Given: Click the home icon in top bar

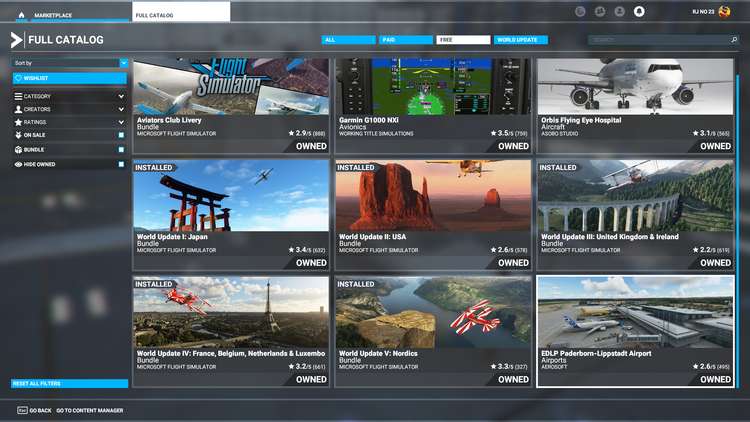Looking at the screenshot, I should 21,15.
